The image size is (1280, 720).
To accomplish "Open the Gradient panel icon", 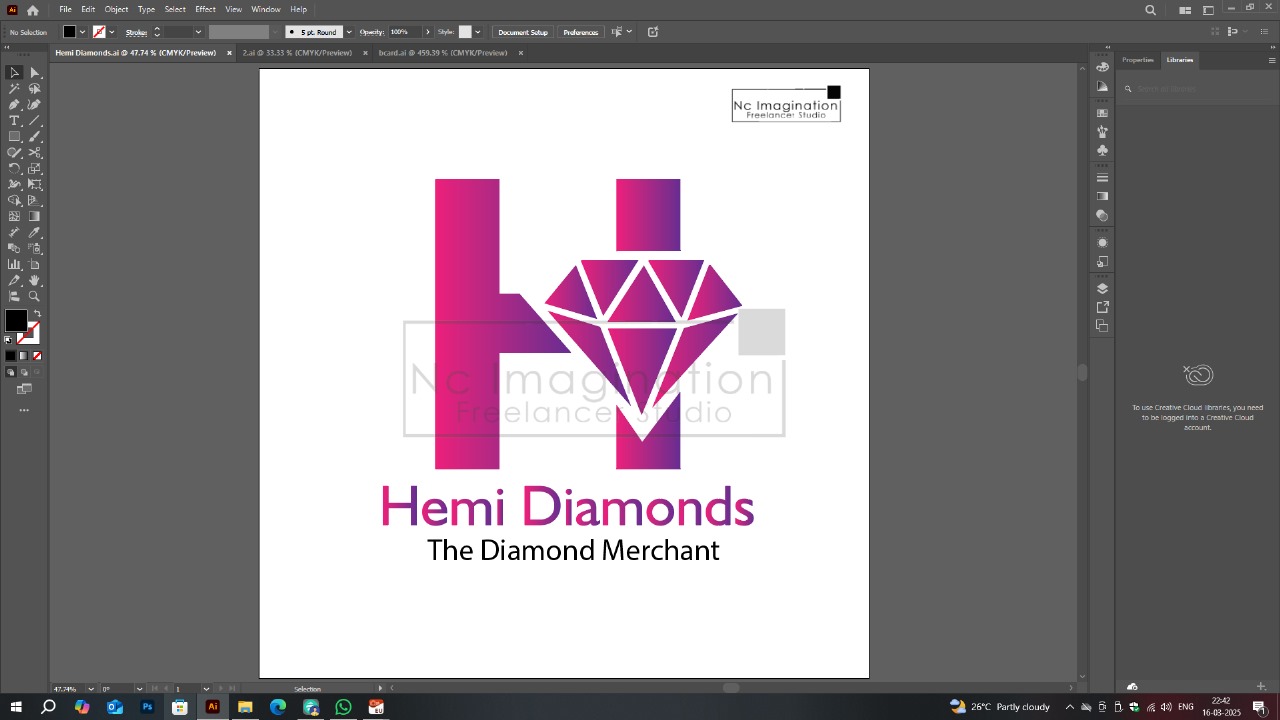I will [1102, 197].
